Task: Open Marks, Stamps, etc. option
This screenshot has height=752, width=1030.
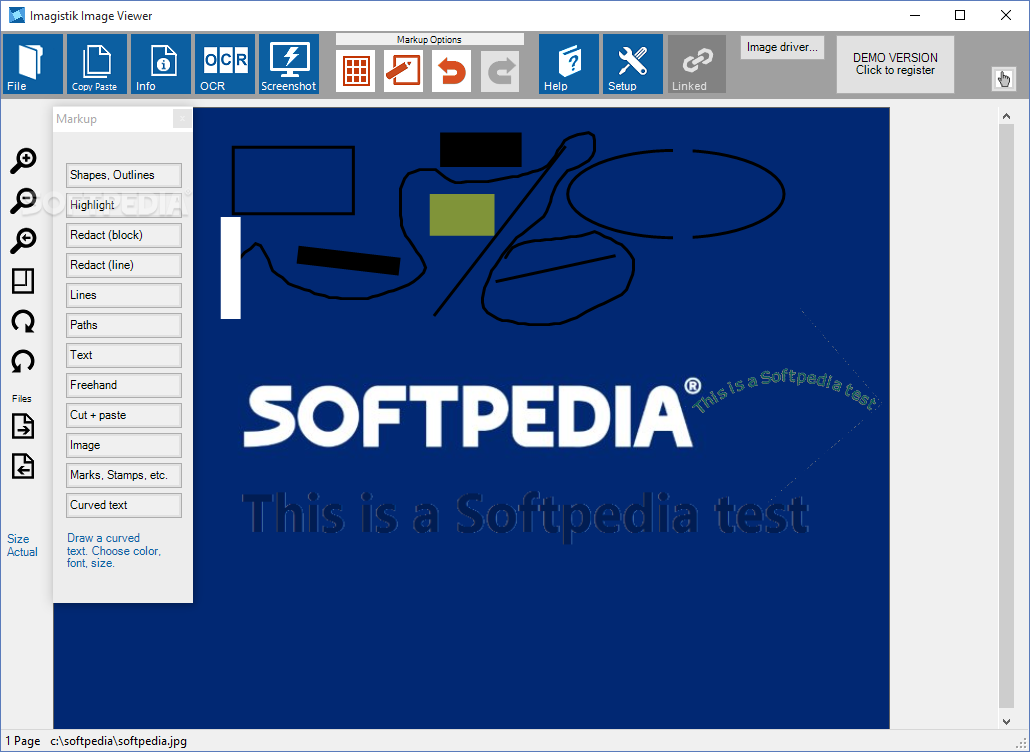Action: coord(124,476)
